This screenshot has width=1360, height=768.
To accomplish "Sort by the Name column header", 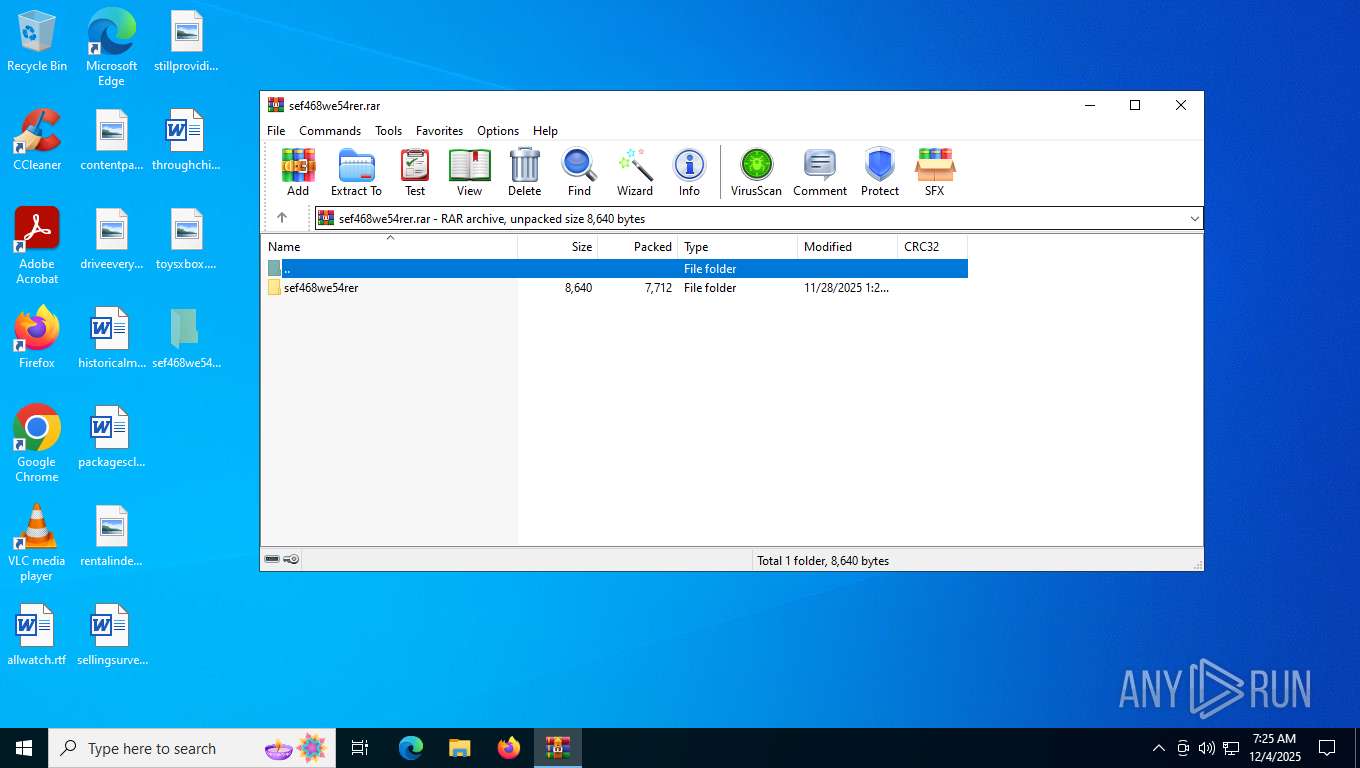I will pyautogui.click(x=390, y=247).
